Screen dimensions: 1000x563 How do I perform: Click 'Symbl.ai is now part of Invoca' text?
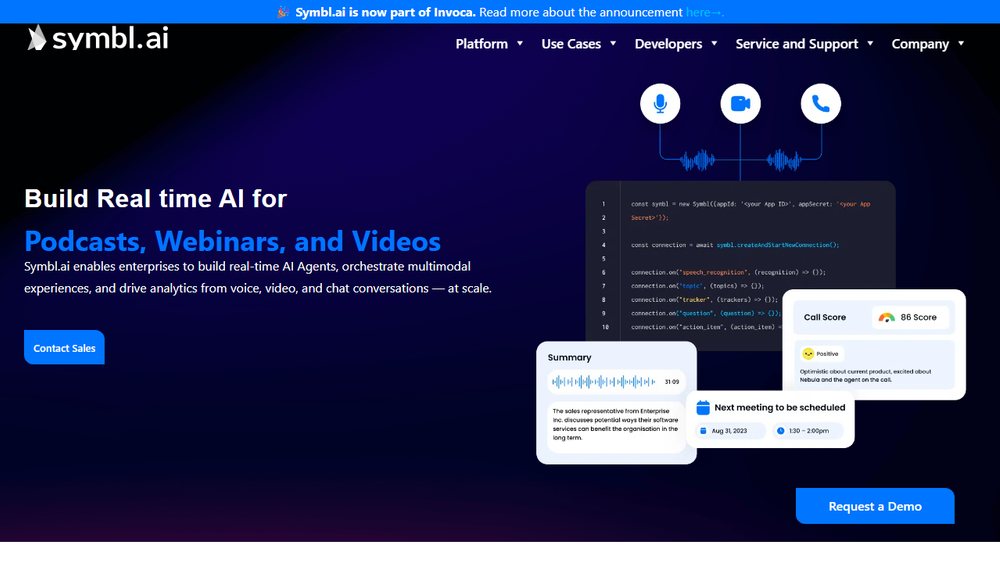point(385,12)
